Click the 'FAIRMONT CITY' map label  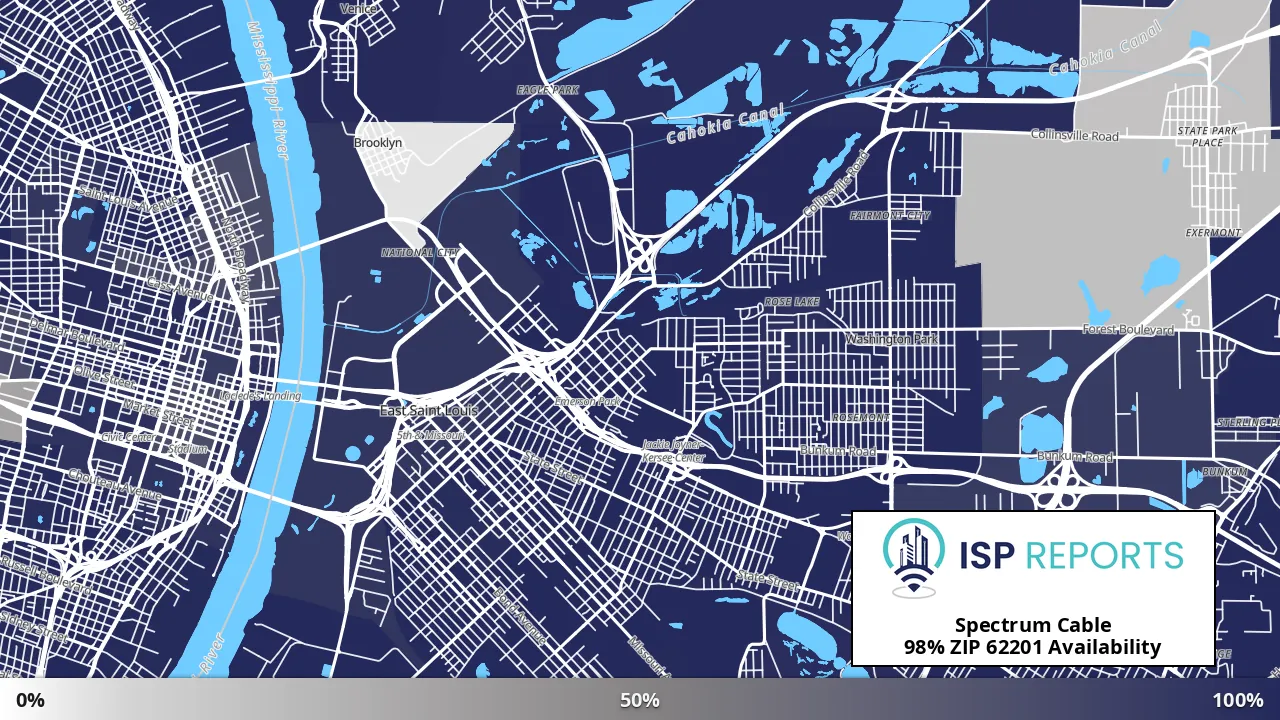(x=890, y=215)
